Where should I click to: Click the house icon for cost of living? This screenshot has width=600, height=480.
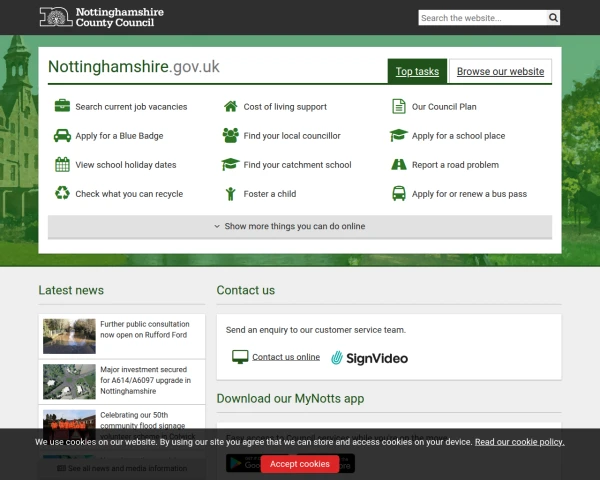(x=230, y=106)
